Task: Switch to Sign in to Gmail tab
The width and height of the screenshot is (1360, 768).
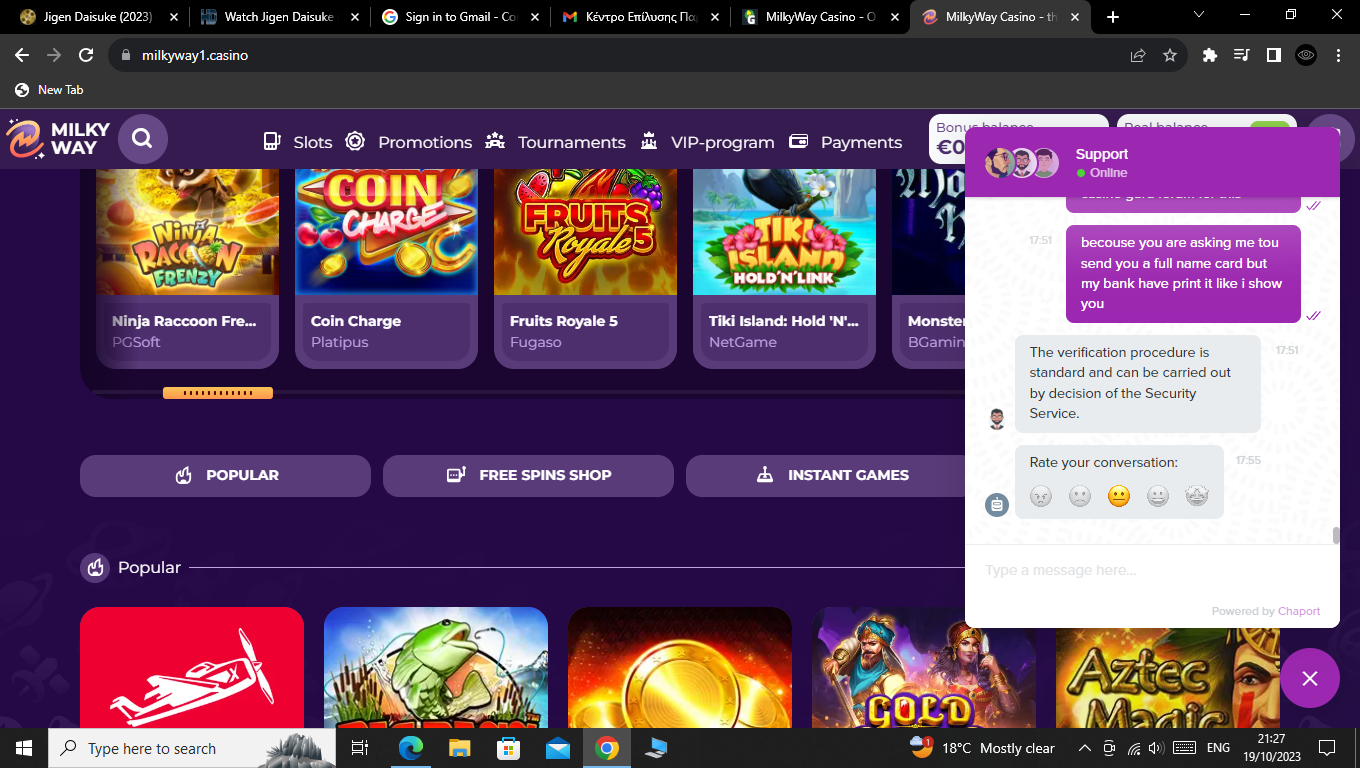Action: tap(459, 17)
